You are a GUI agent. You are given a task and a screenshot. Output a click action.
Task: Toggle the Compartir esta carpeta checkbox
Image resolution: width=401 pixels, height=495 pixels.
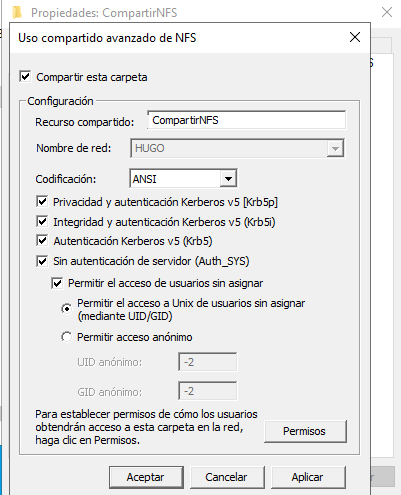[x=25, y=76]
